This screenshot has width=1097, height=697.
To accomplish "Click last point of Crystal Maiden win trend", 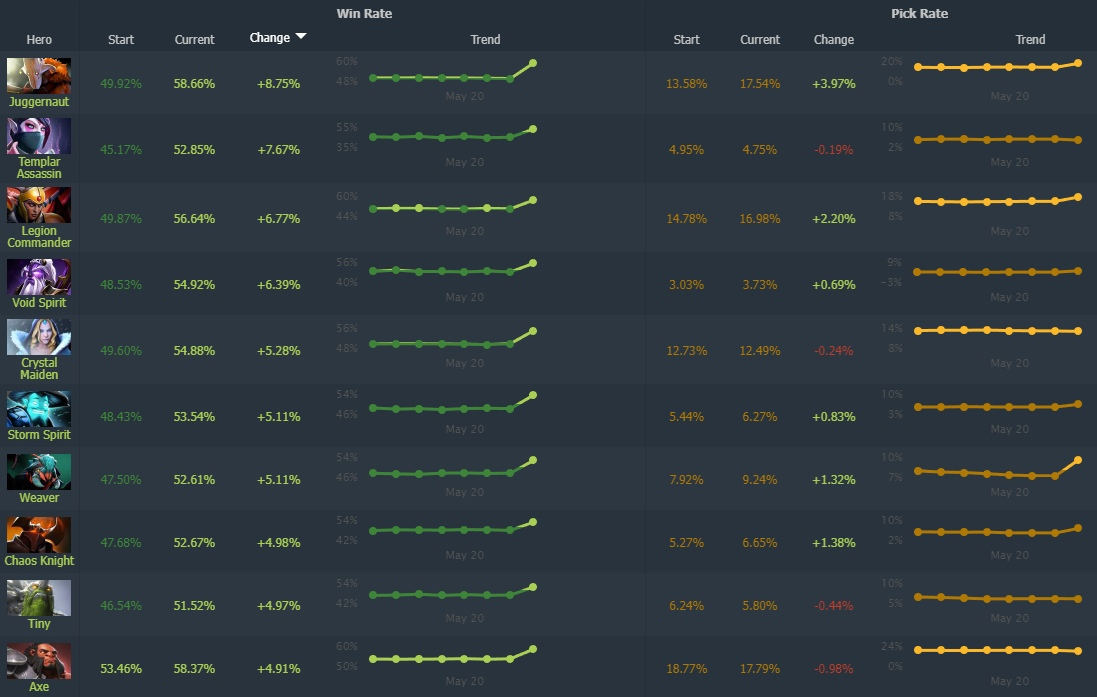I will [533, 331].
